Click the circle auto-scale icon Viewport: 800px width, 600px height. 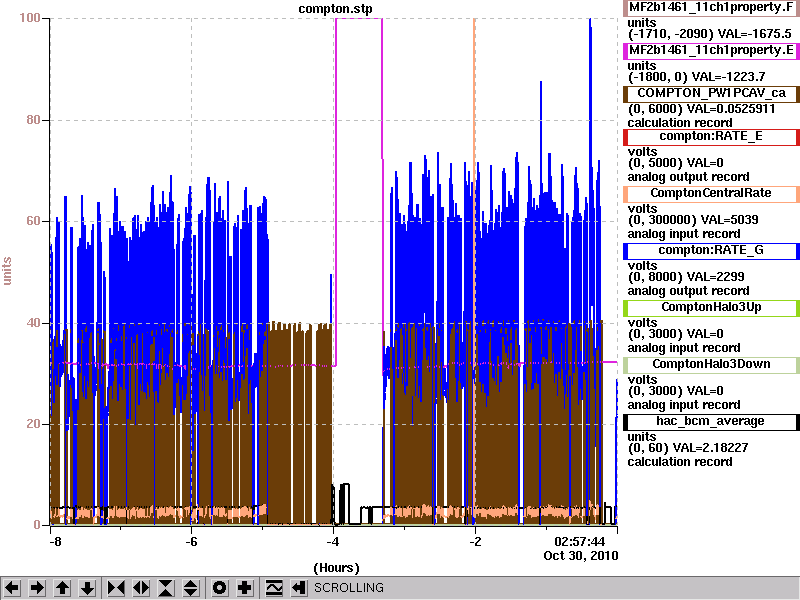pos(219,588)
